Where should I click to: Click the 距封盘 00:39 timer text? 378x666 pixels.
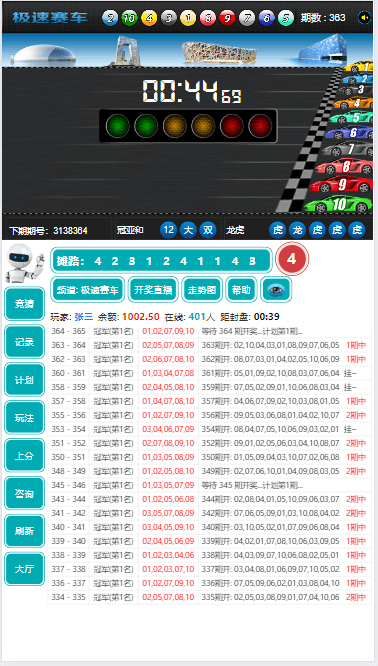pyautogui.click(x=250, y=316)
